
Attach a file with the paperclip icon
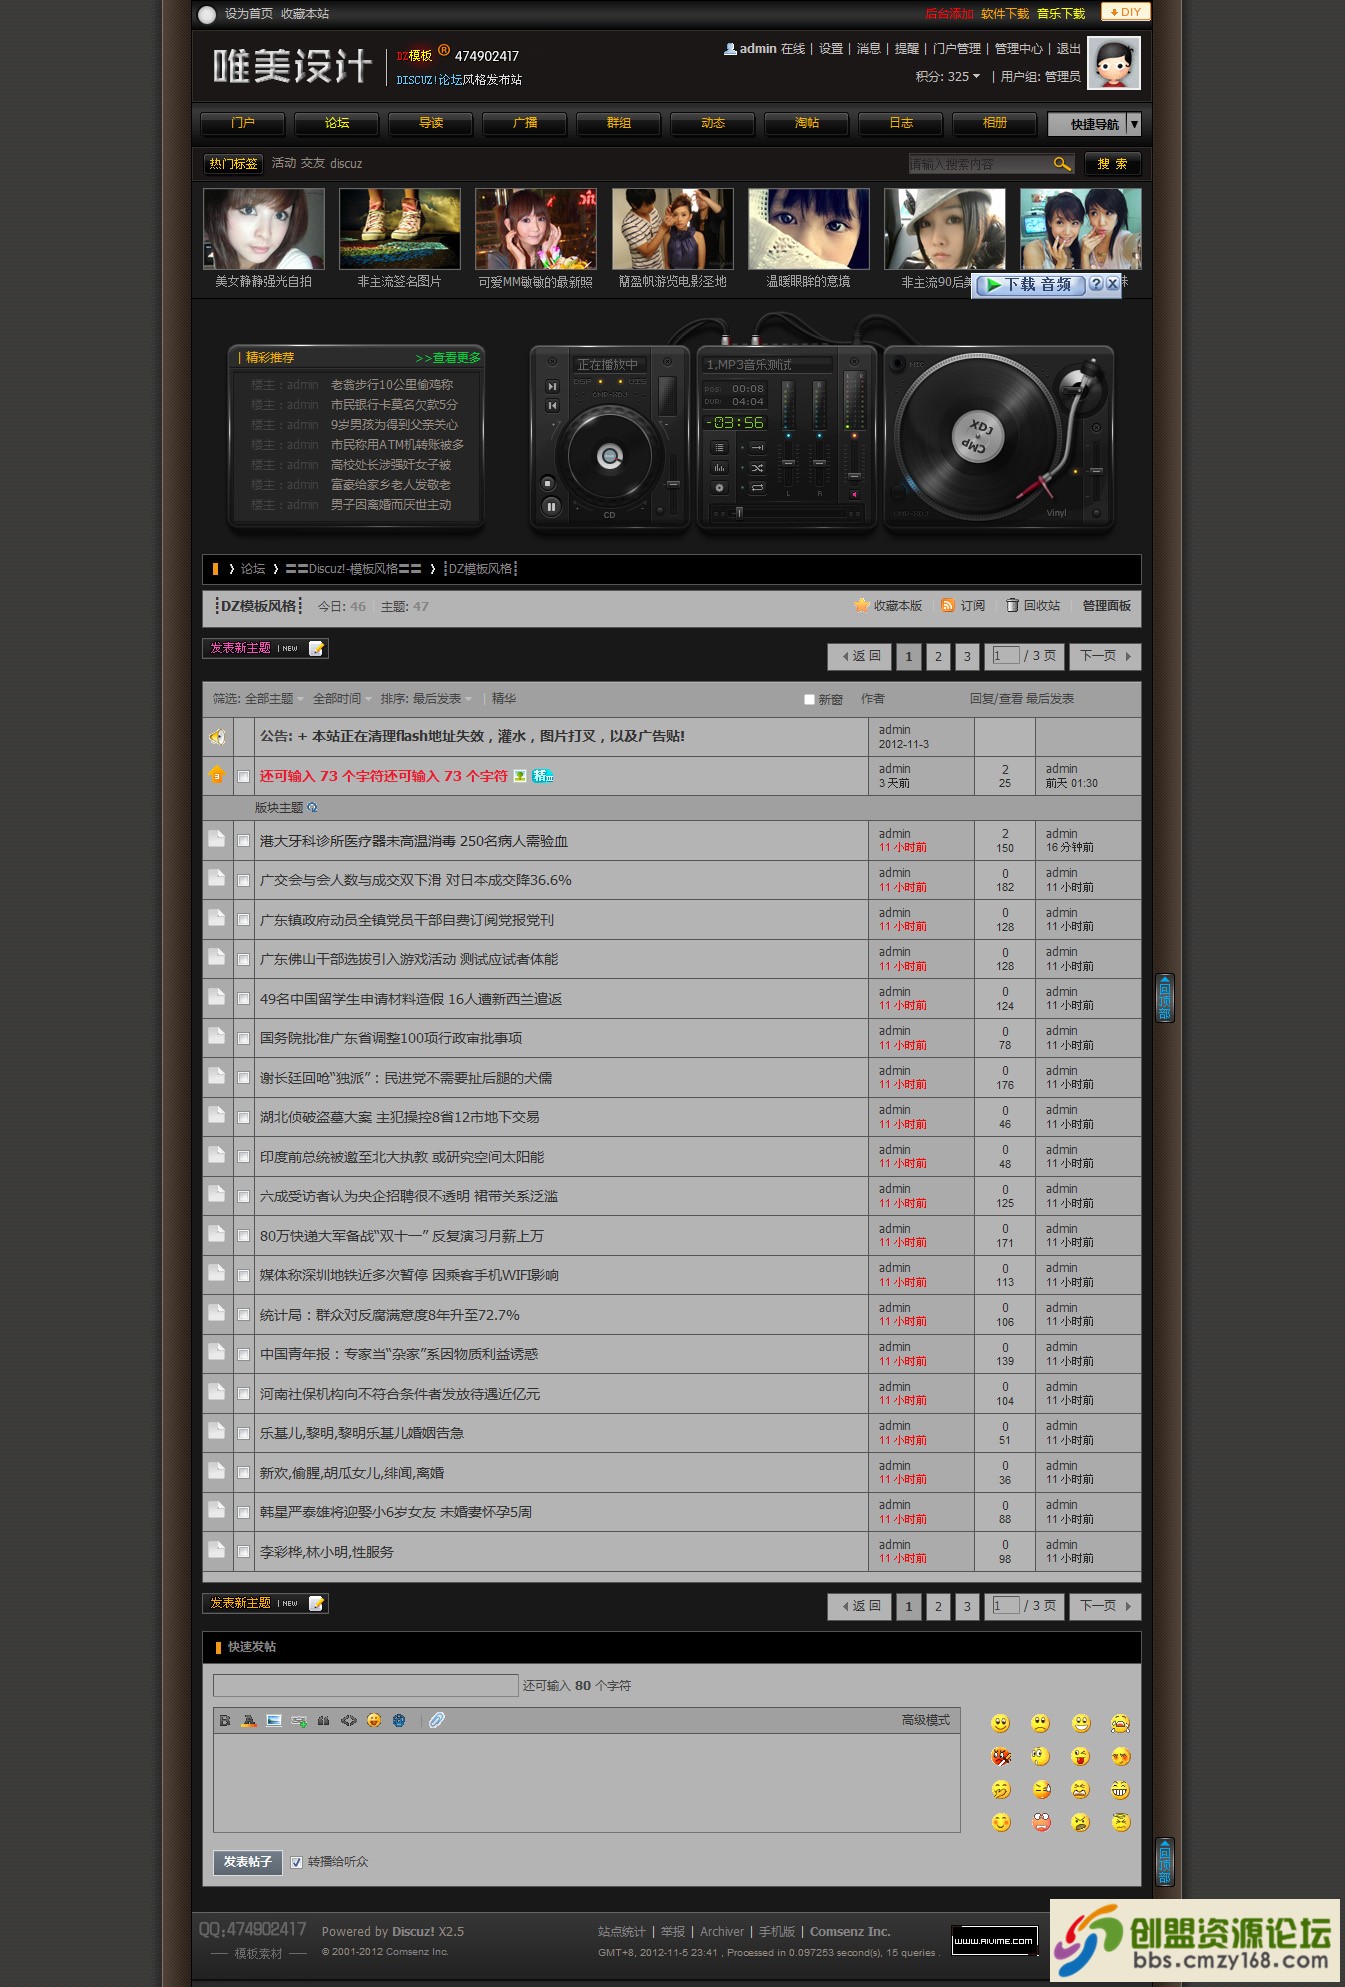pyautogui.click(x=437, y=1720)
